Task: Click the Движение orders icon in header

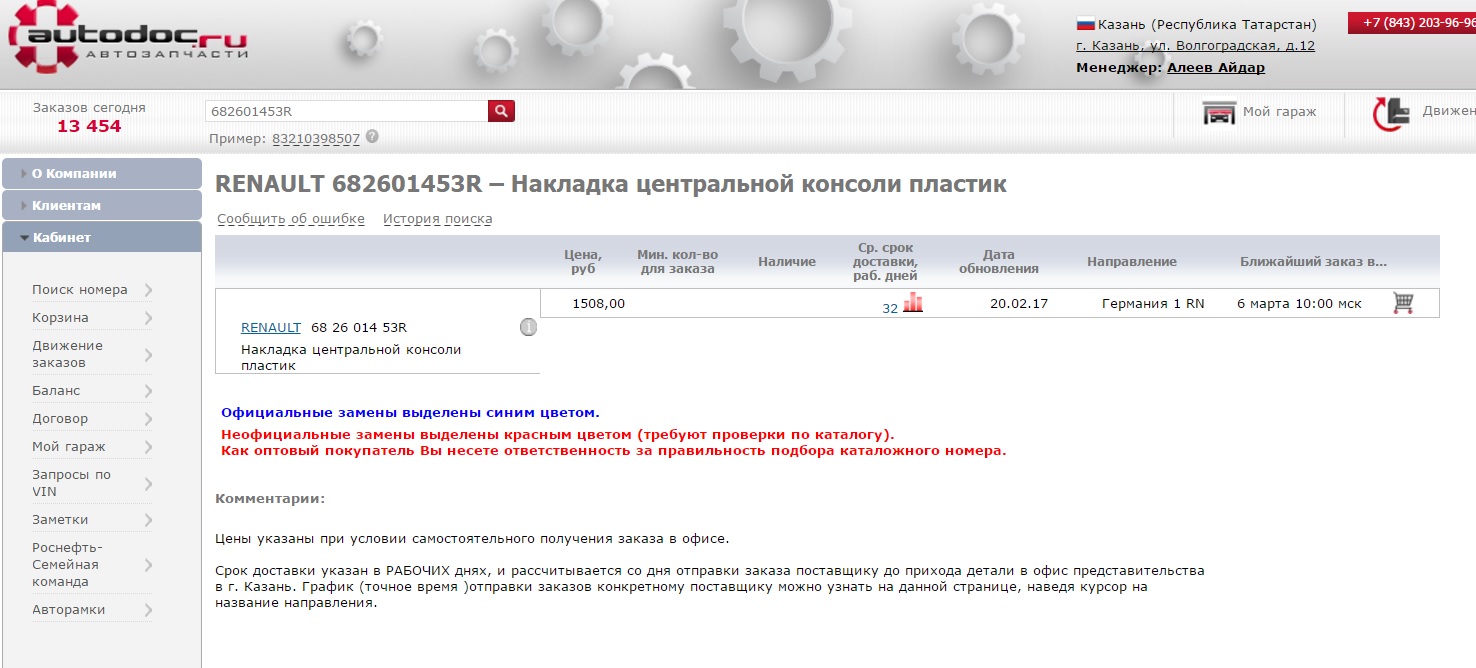Action: click(1392, 113)
